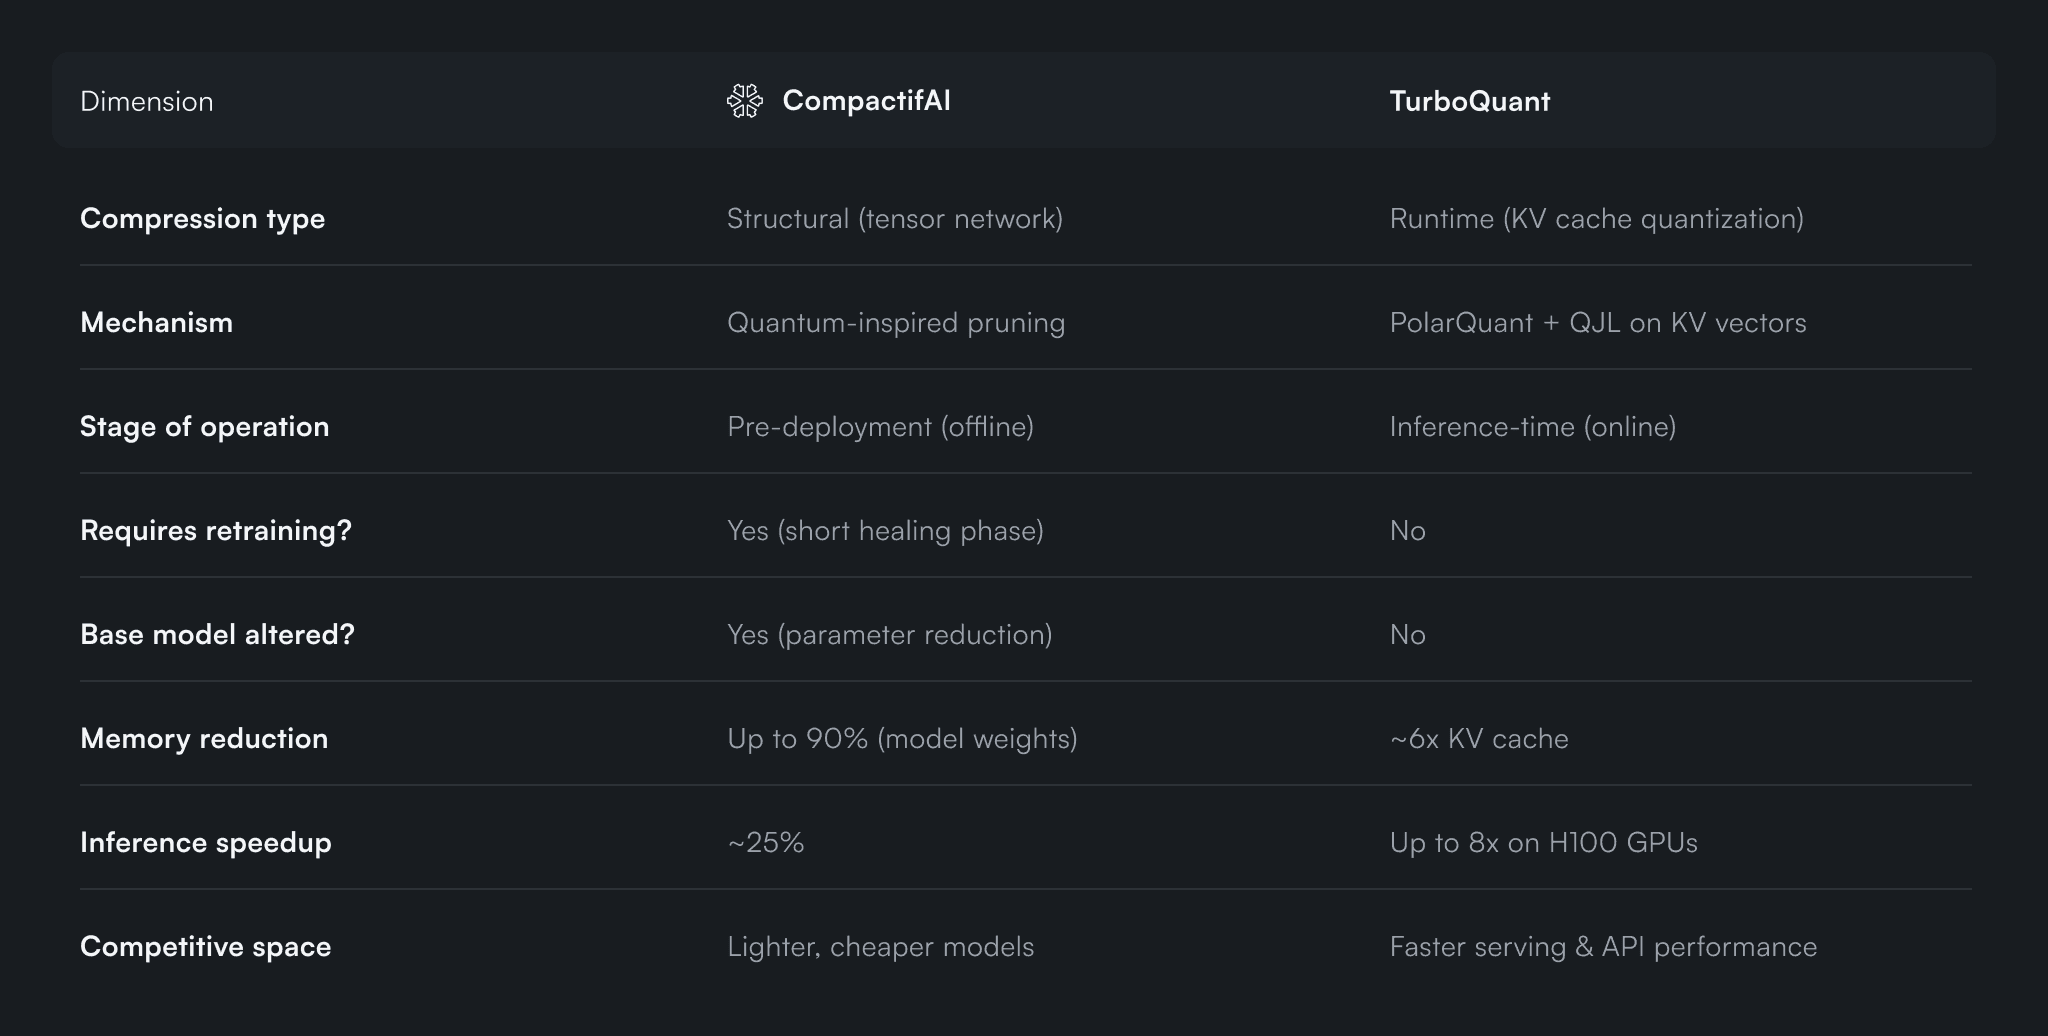The height and width of the screenshot is (1036, 2048).
Task: Click the Structural (tensor network) cell
Action: pyautogui.click(x=894, y=219)
